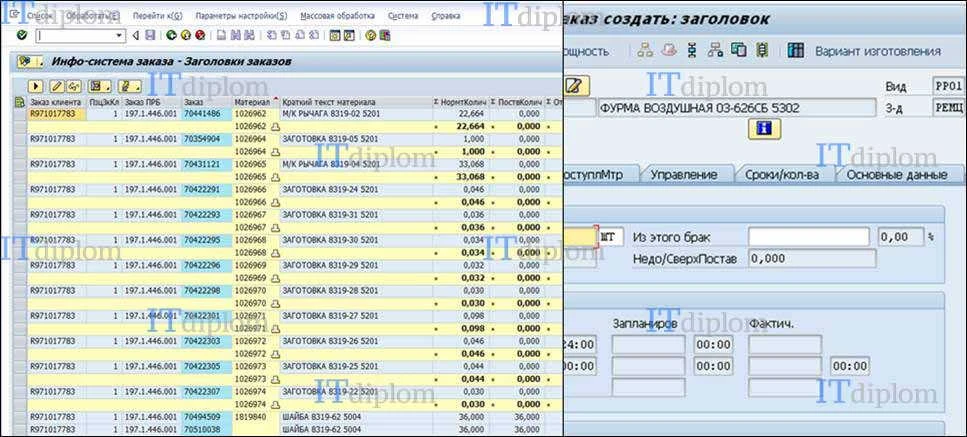
Task: Click the Из этого брак input field
Action: pos(809,237)
